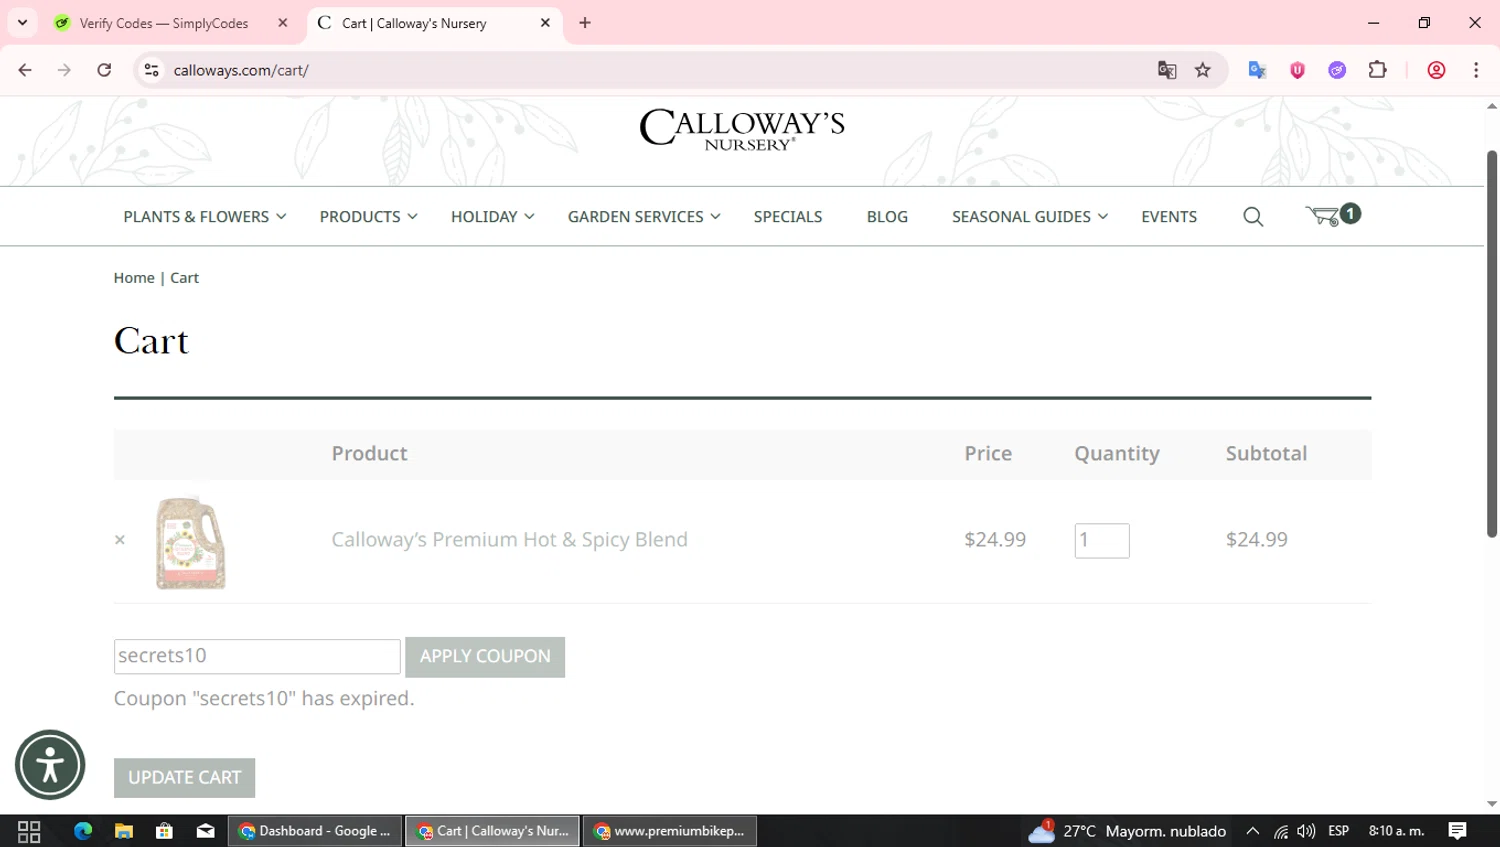Open the network Wi-Fi tray icon
1500x847 pixels.
tap(1281, 831)
